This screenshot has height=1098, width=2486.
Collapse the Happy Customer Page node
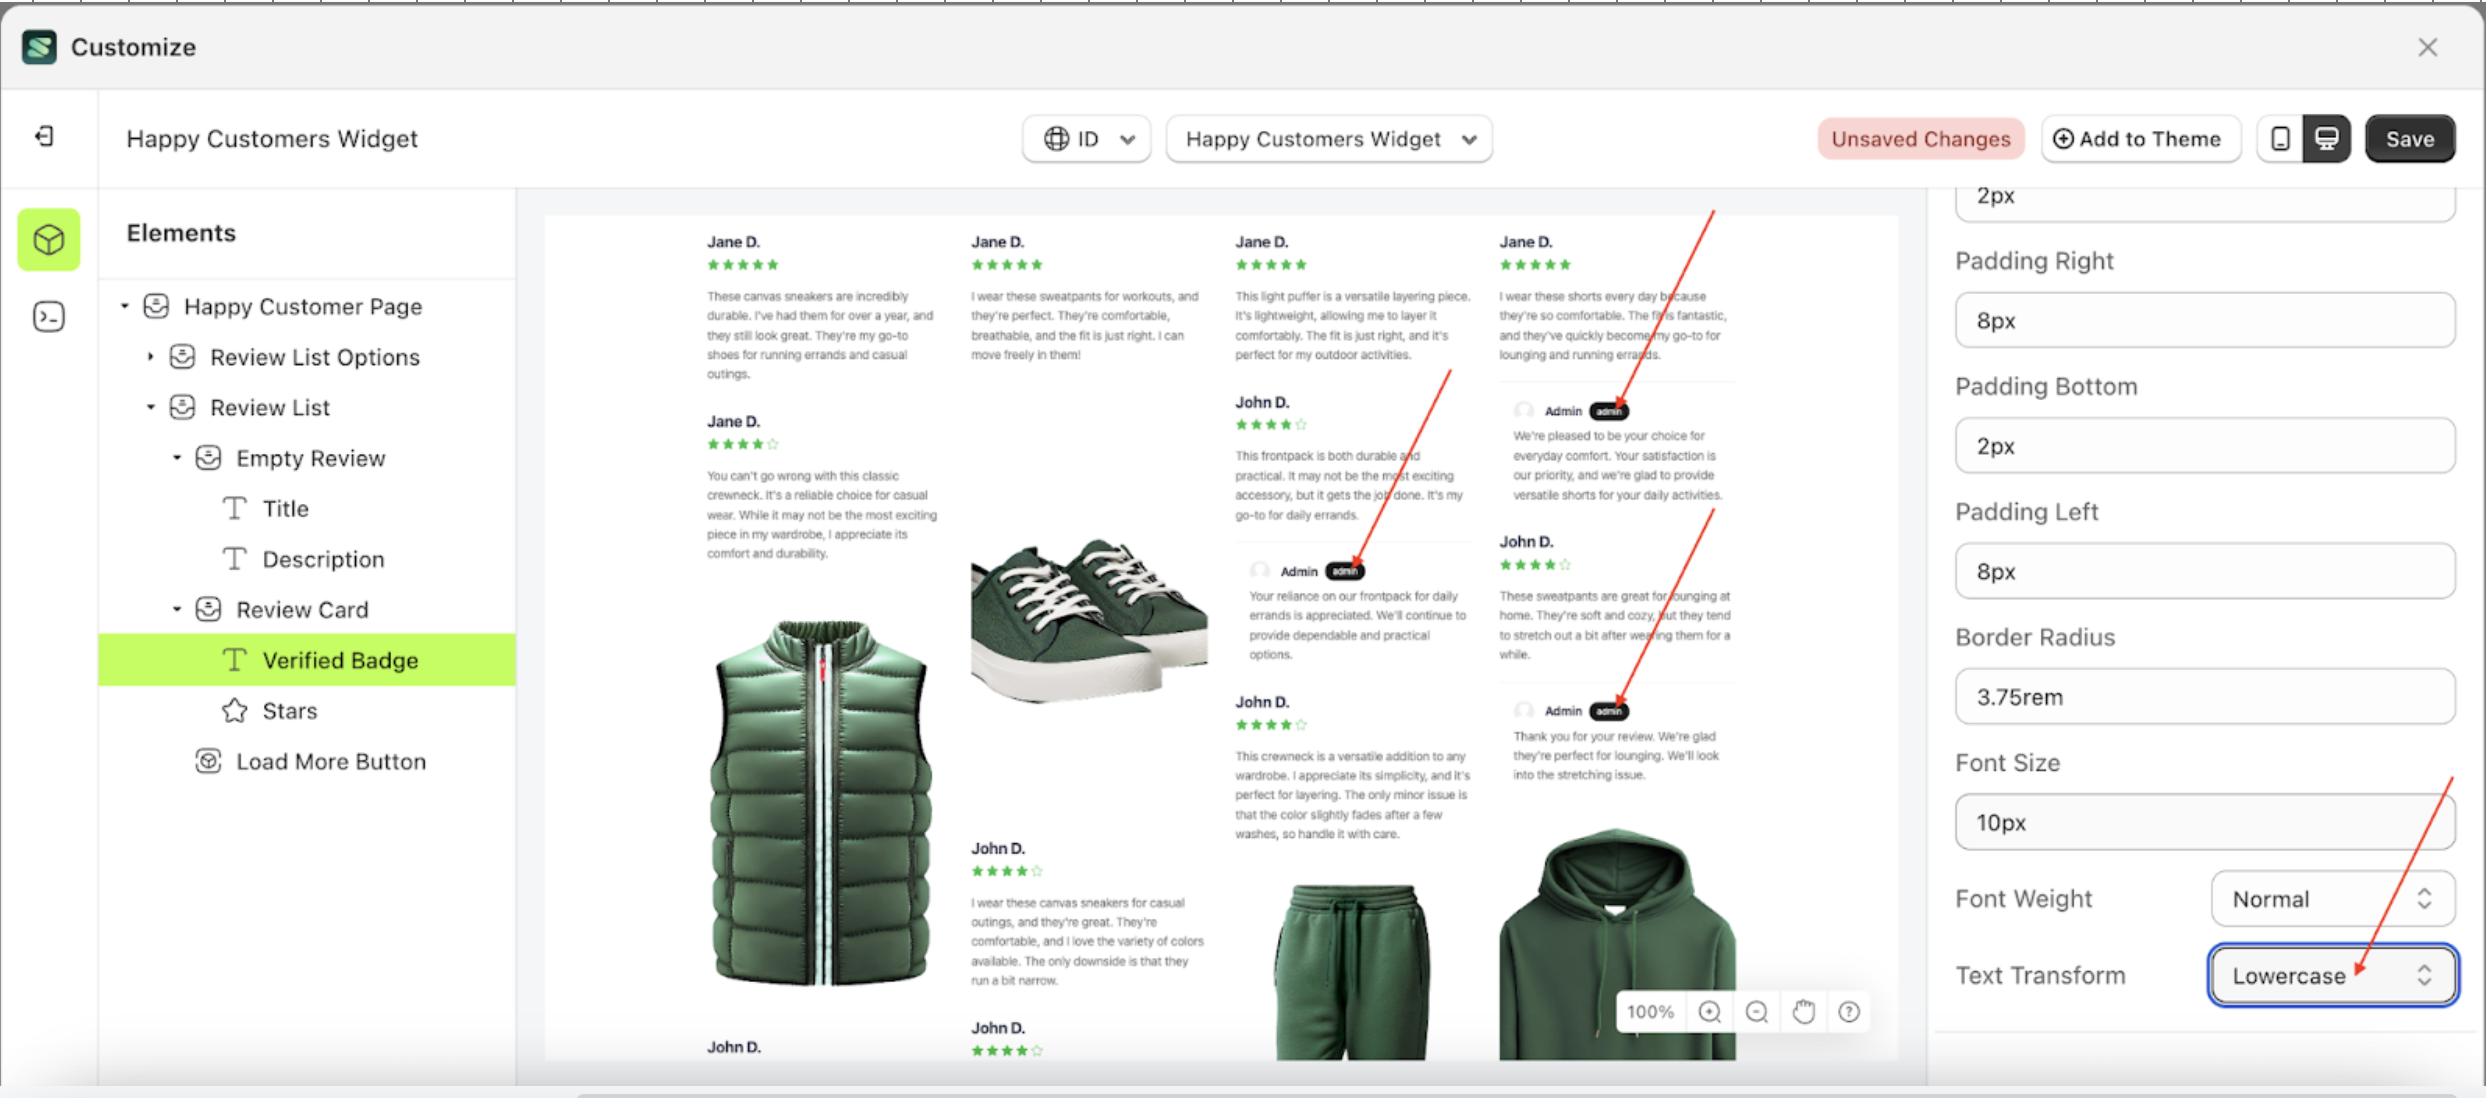coord(123,305)
